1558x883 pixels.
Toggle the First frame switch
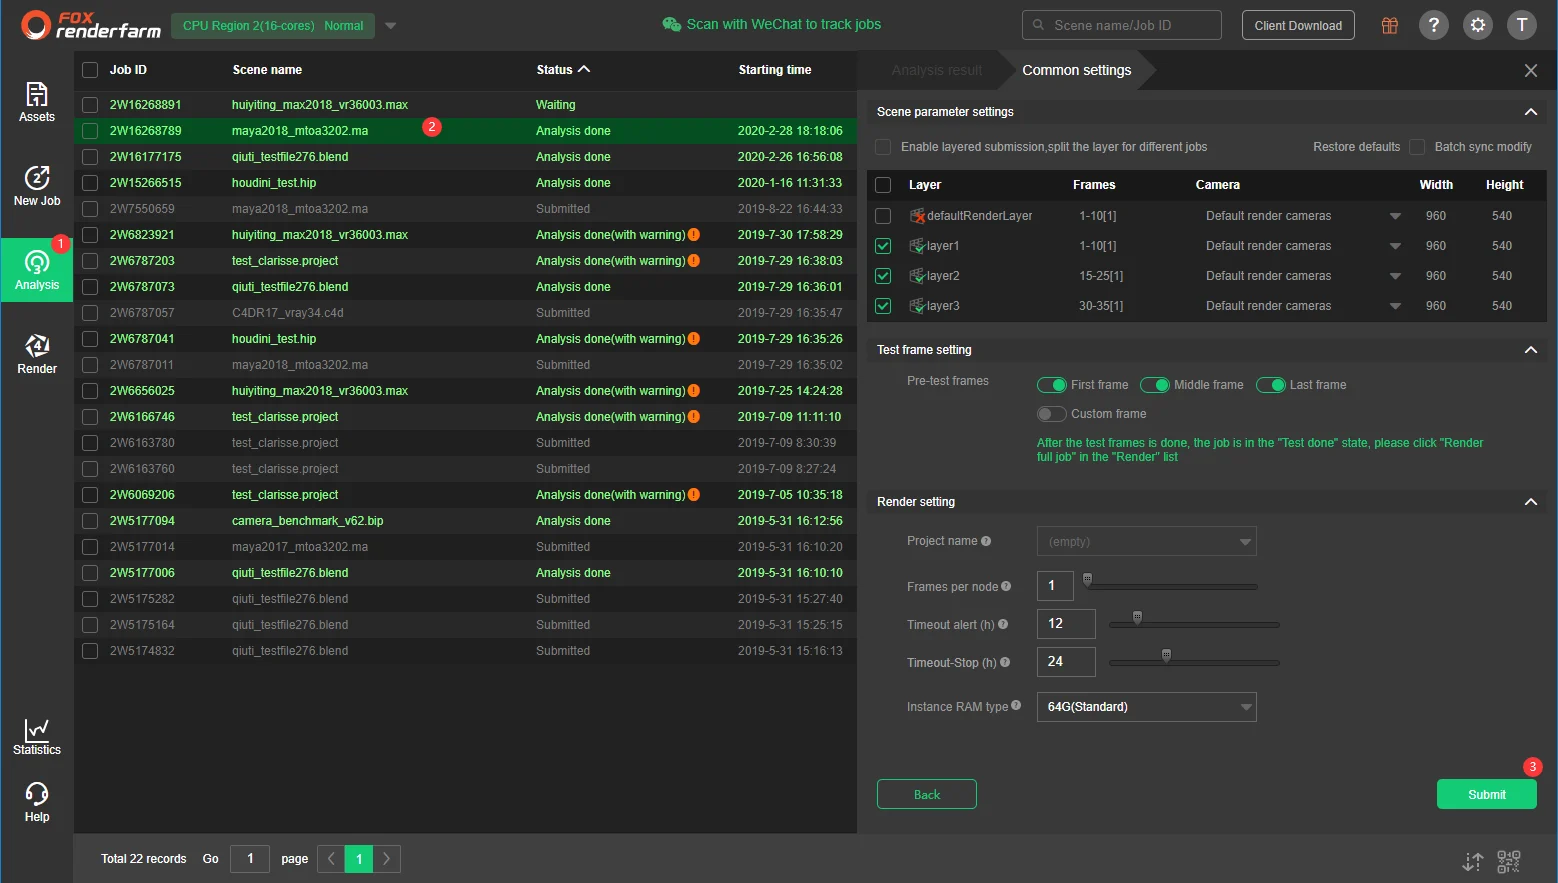1052,385
